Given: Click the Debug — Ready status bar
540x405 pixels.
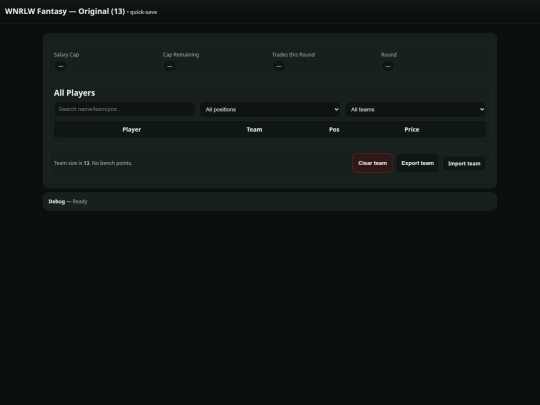Looking at the screenshot, I should point(270,201).
